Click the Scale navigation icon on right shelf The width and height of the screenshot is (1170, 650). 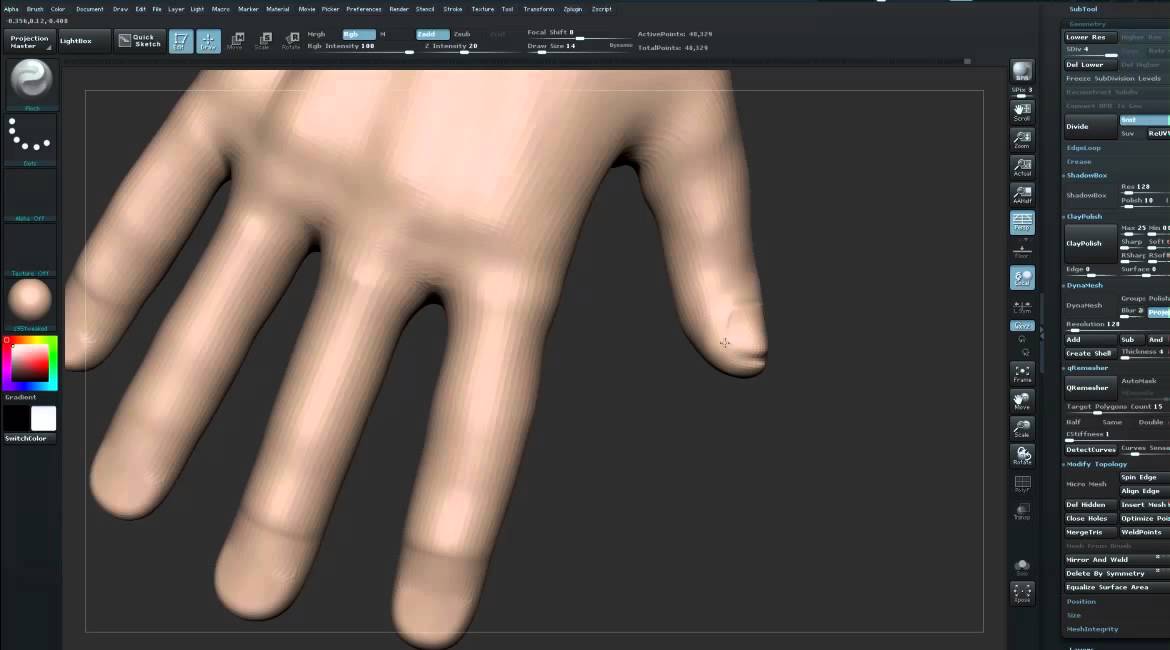pyautogui.click(x=1022, y=428)
